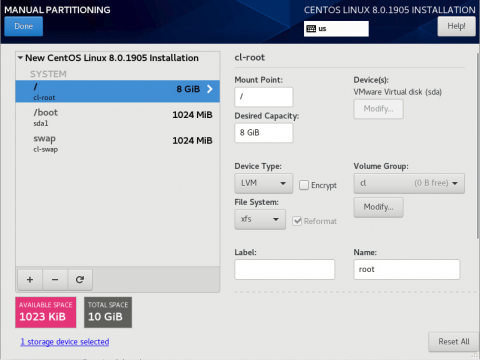Open the Device Type LVM dropdown

click(264, 183)
